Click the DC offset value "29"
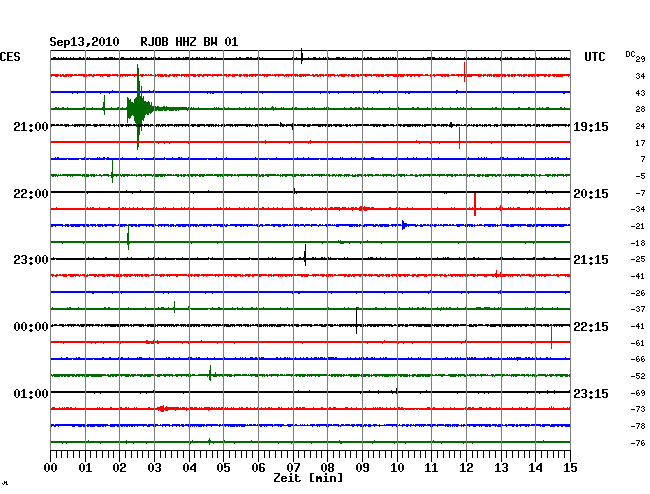650x494 pixels. 640,59
